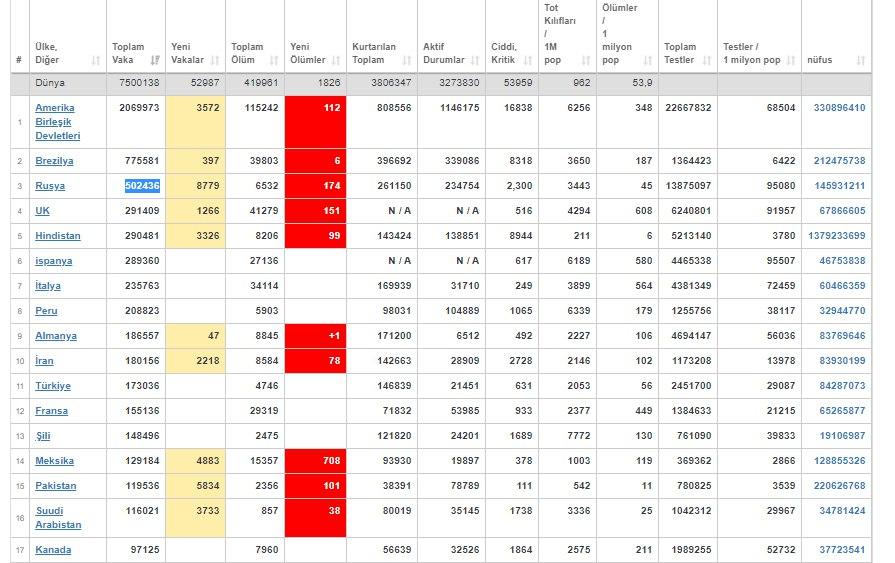Click Meksika new deaths cell 708
The height and width of the screenshot is (563, 895).
[x=315, y=461]
